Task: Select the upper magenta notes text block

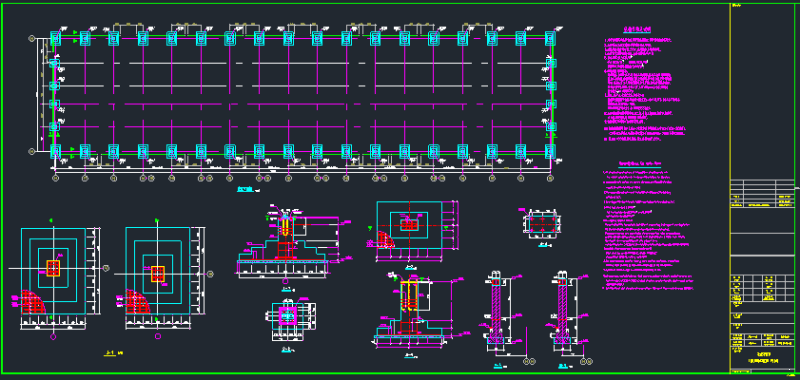Action: point(644,88)
